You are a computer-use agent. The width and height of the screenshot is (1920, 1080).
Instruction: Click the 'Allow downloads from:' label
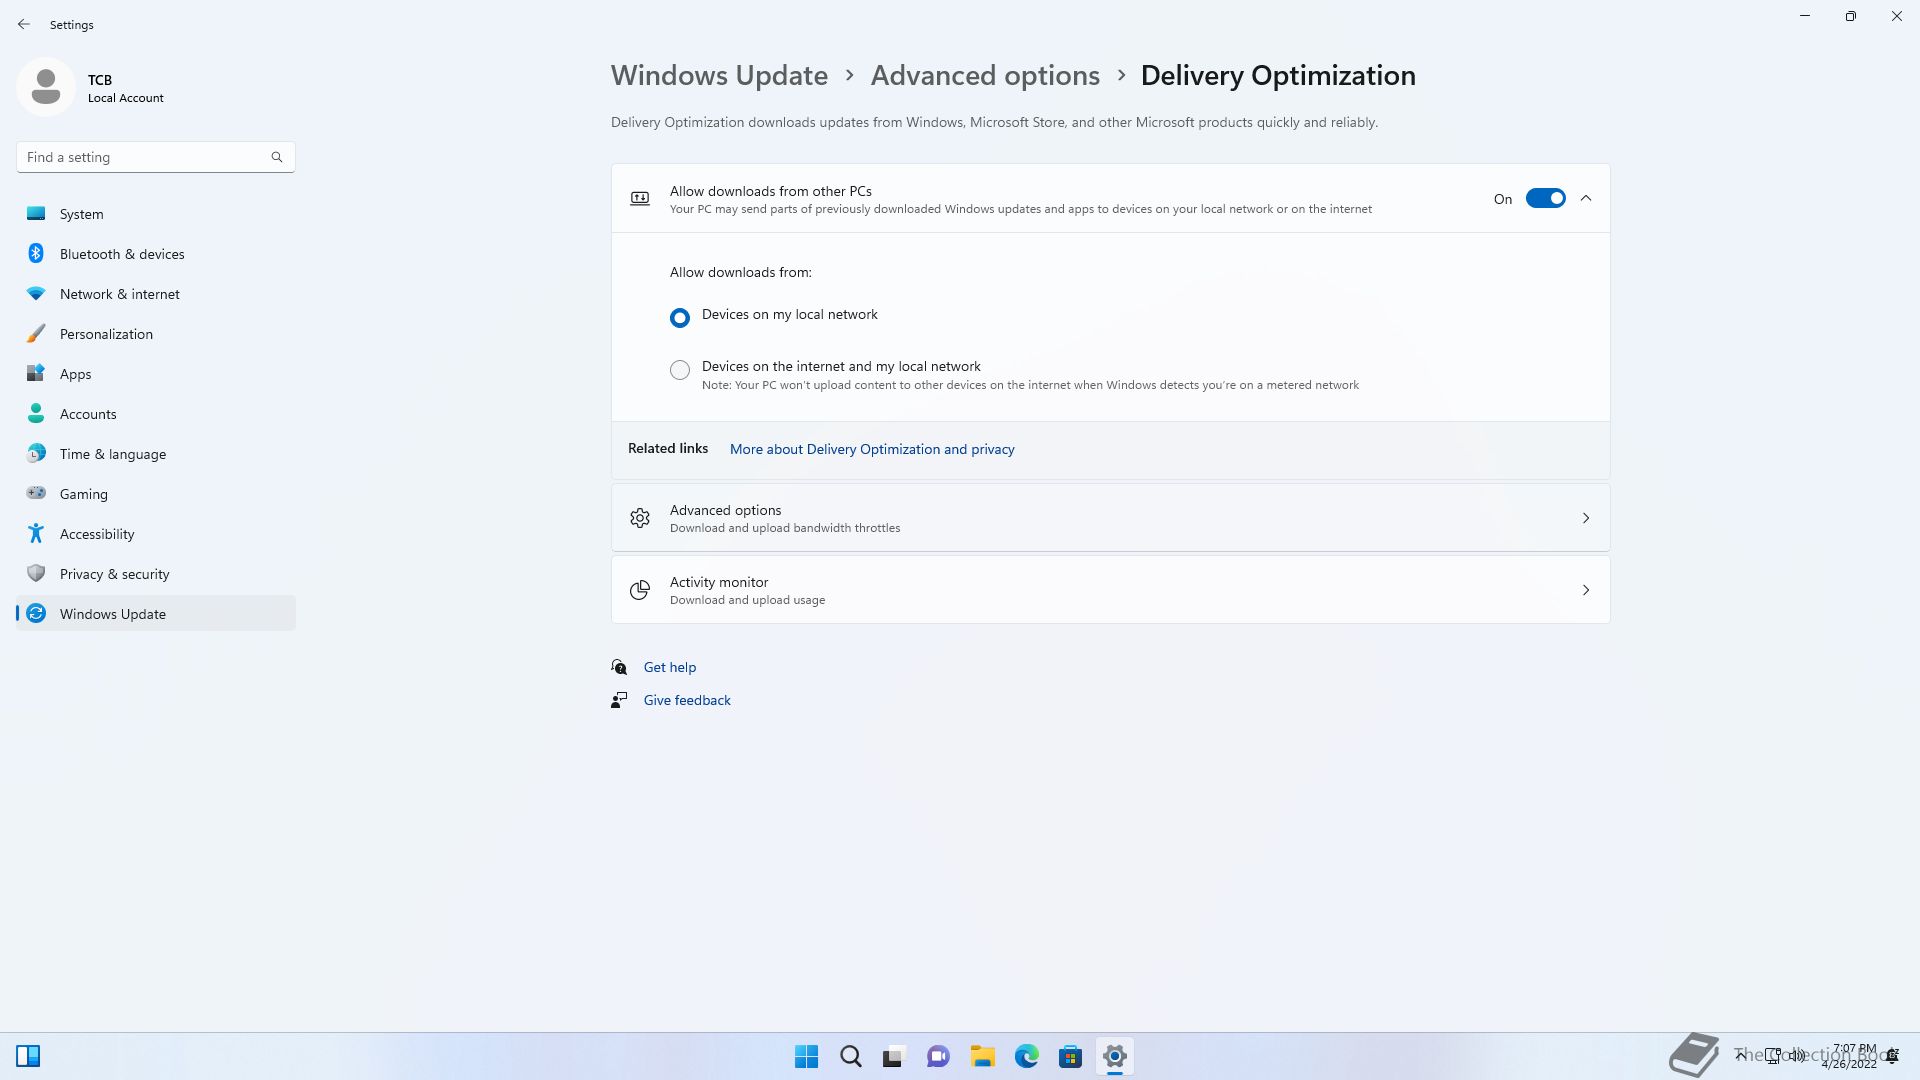(x=741, y=272)
